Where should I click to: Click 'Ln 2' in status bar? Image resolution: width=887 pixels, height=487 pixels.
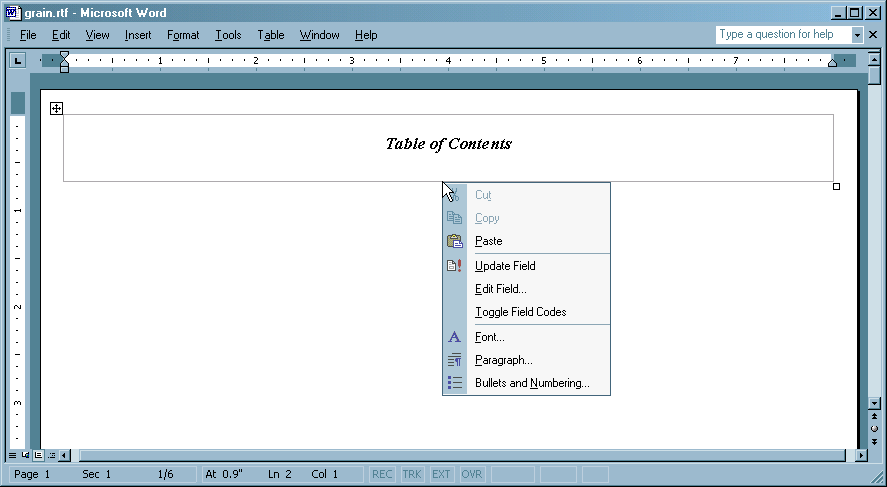280,475
